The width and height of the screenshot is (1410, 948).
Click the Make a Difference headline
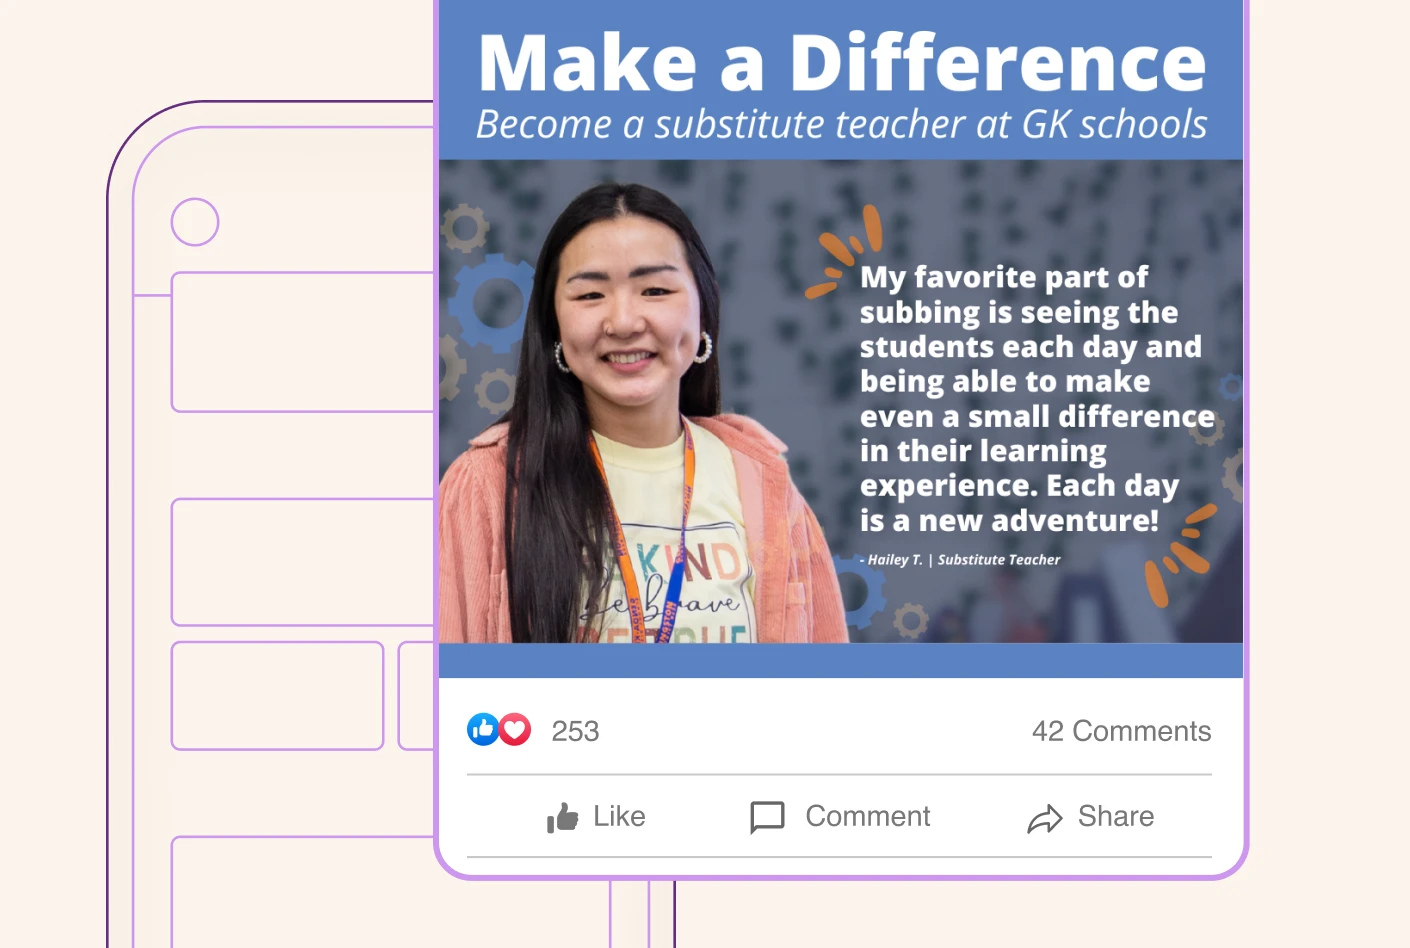[842, 63]
